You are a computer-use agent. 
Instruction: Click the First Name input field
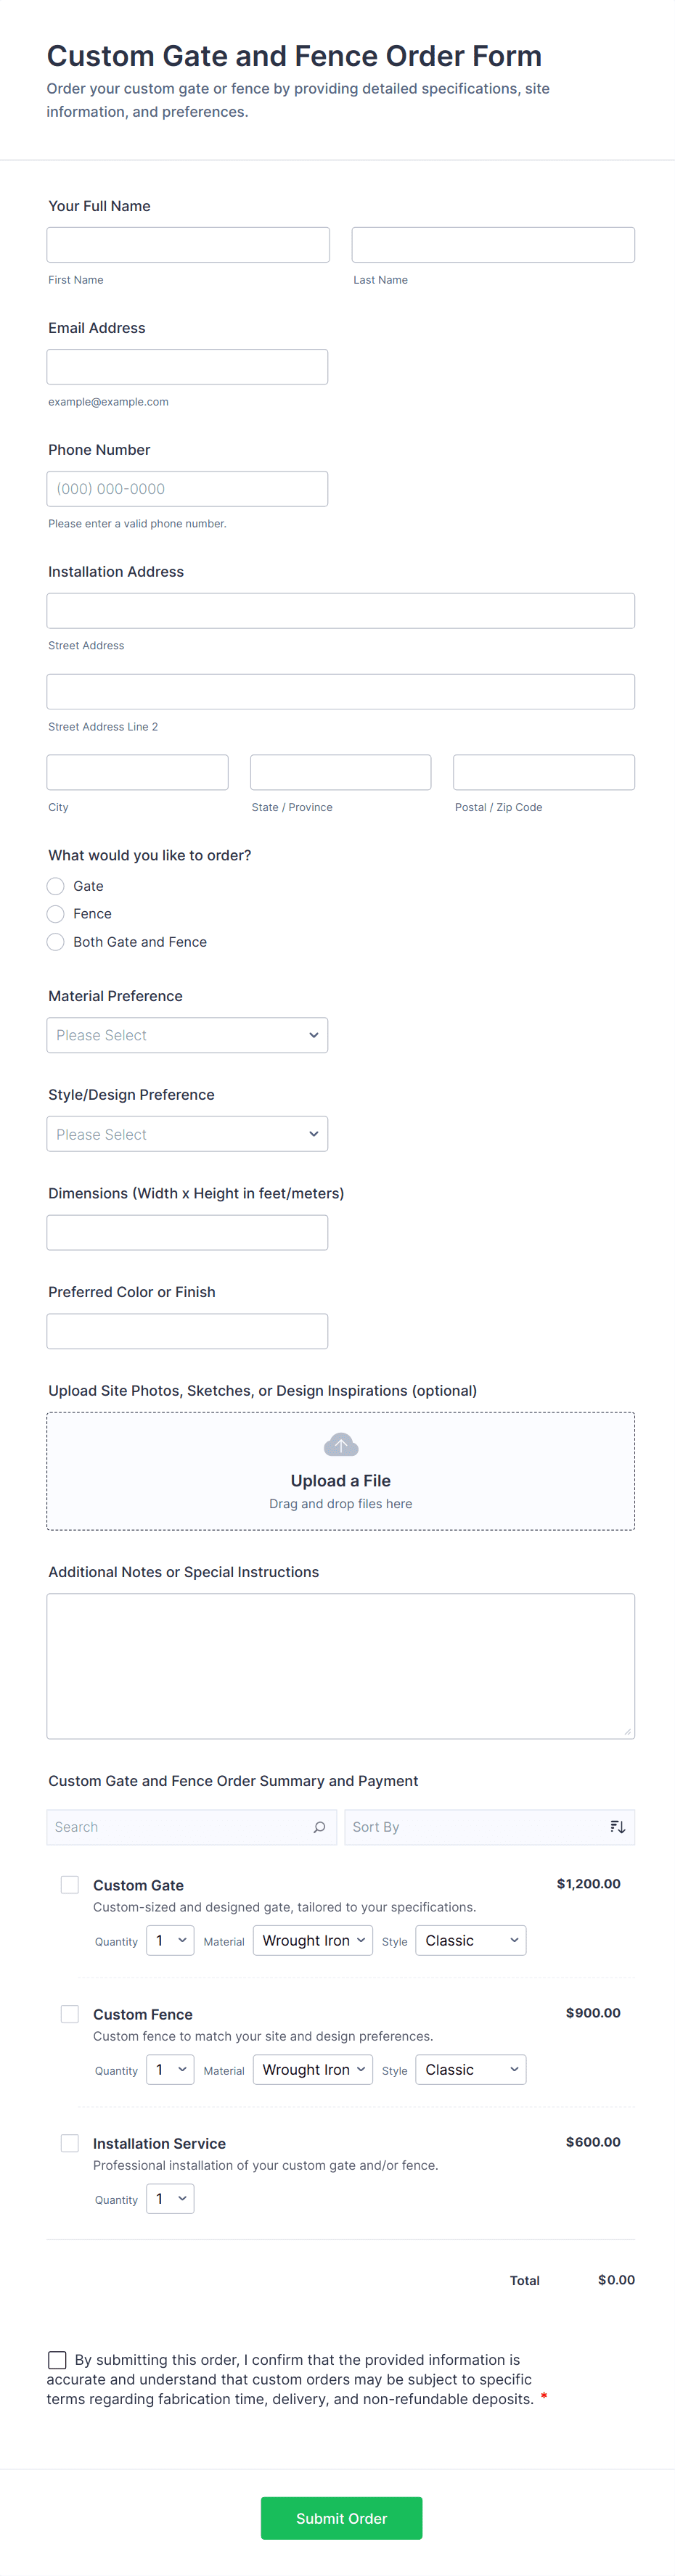(x=188, y=245)
